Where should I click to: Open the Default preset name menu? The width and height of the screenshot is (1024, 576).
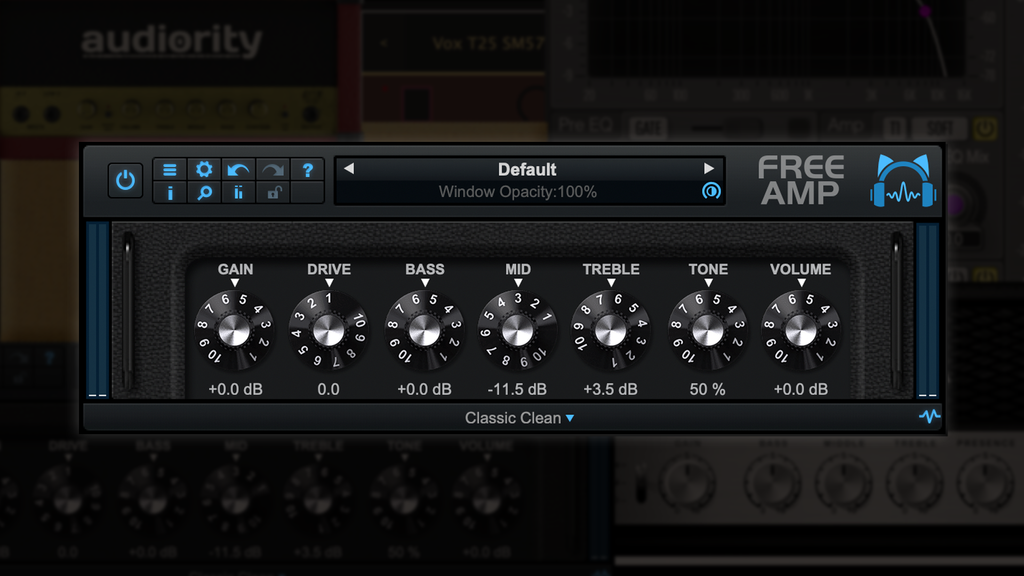point(527,170)
